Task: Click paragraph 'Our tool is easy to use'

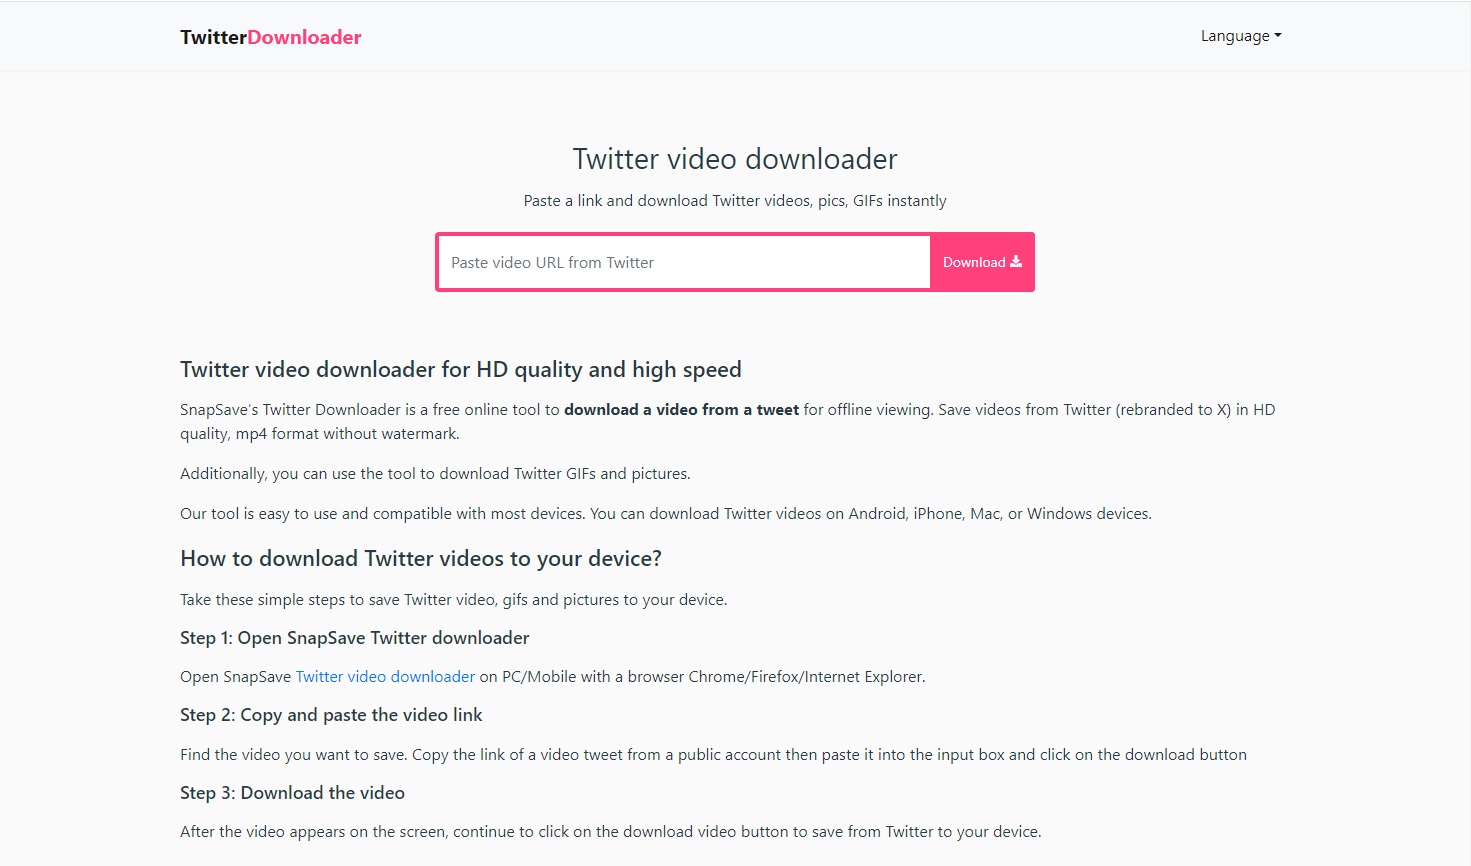Action: [666, 514]
